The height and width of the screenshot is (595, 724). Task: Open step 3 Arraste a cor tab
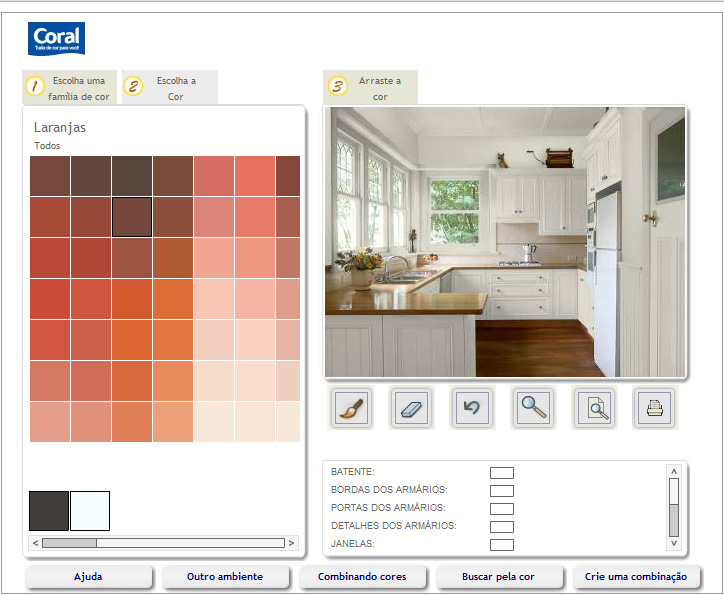click(x=370, y=88)
